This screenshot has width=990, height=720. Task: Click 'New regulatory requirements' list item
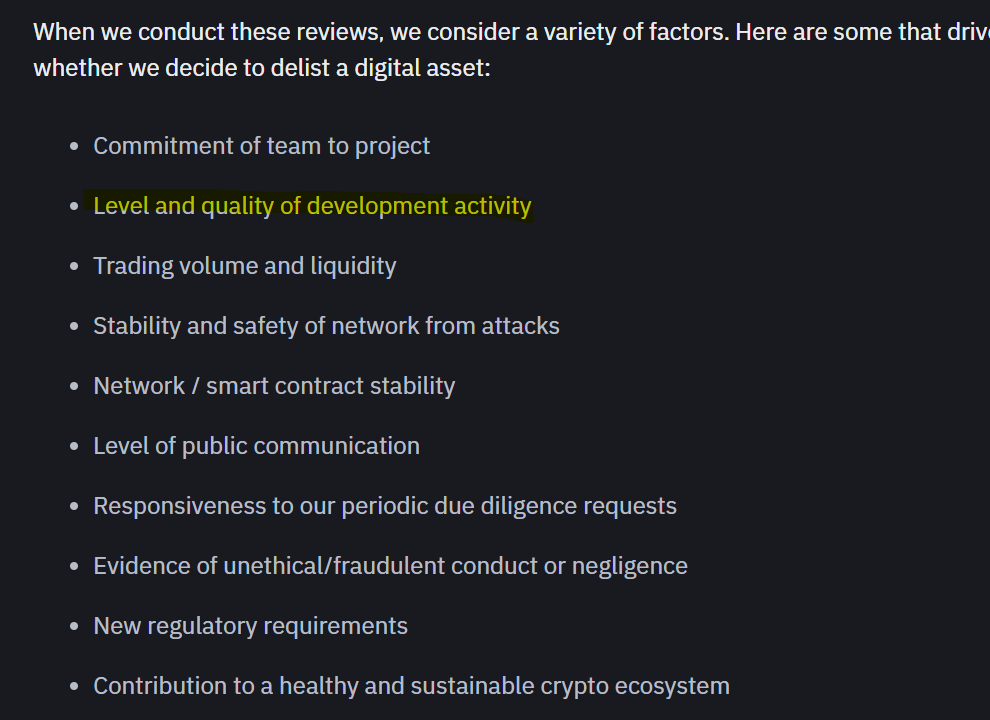pos(250,626)
